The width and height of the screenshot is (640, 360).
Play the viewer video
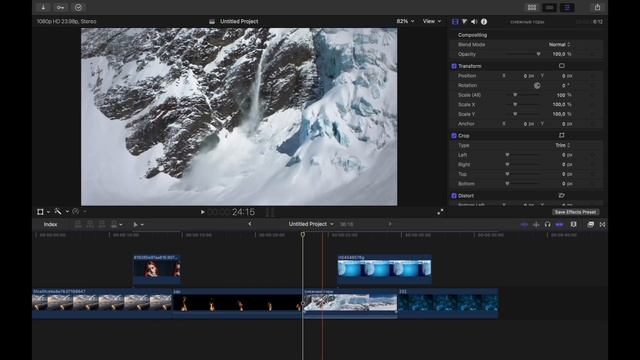click(202, 212)
